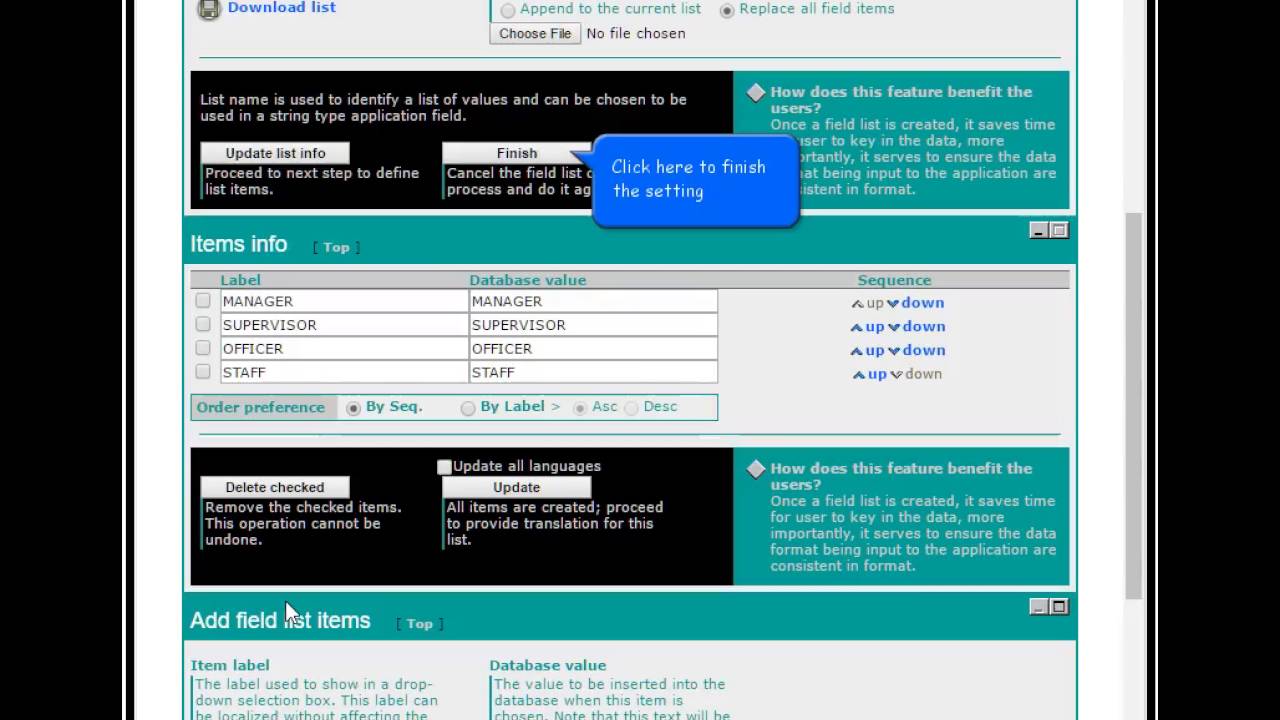
Task: Edit the MANAGER label field
Action: click(x=344, y=301)
